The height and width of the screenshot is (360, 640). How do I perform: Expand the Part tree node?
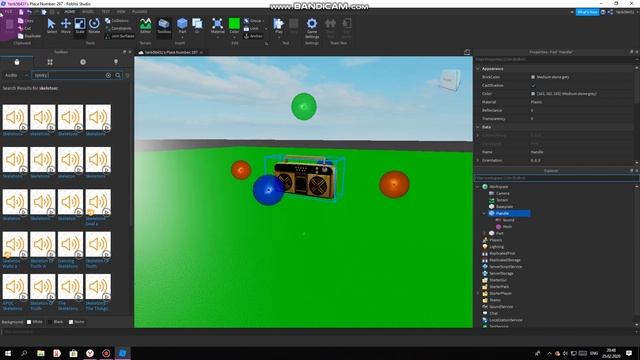(x=484, y=233)
